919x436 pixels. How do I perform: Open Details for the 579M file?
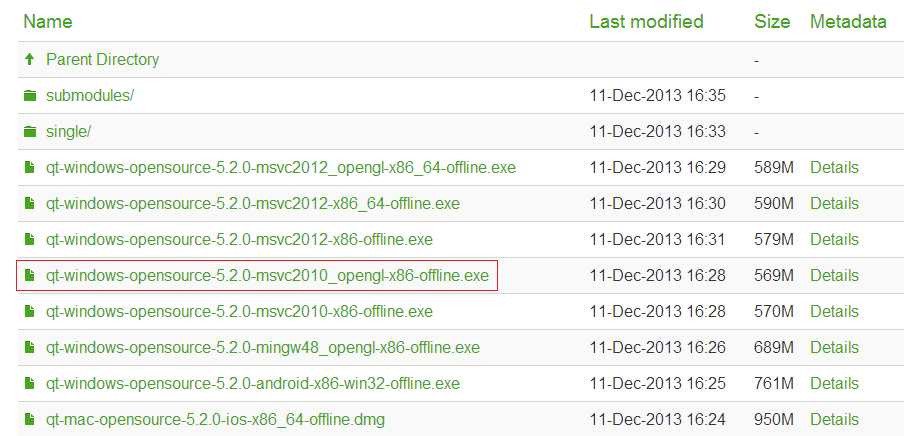click(x=834, y=240)
